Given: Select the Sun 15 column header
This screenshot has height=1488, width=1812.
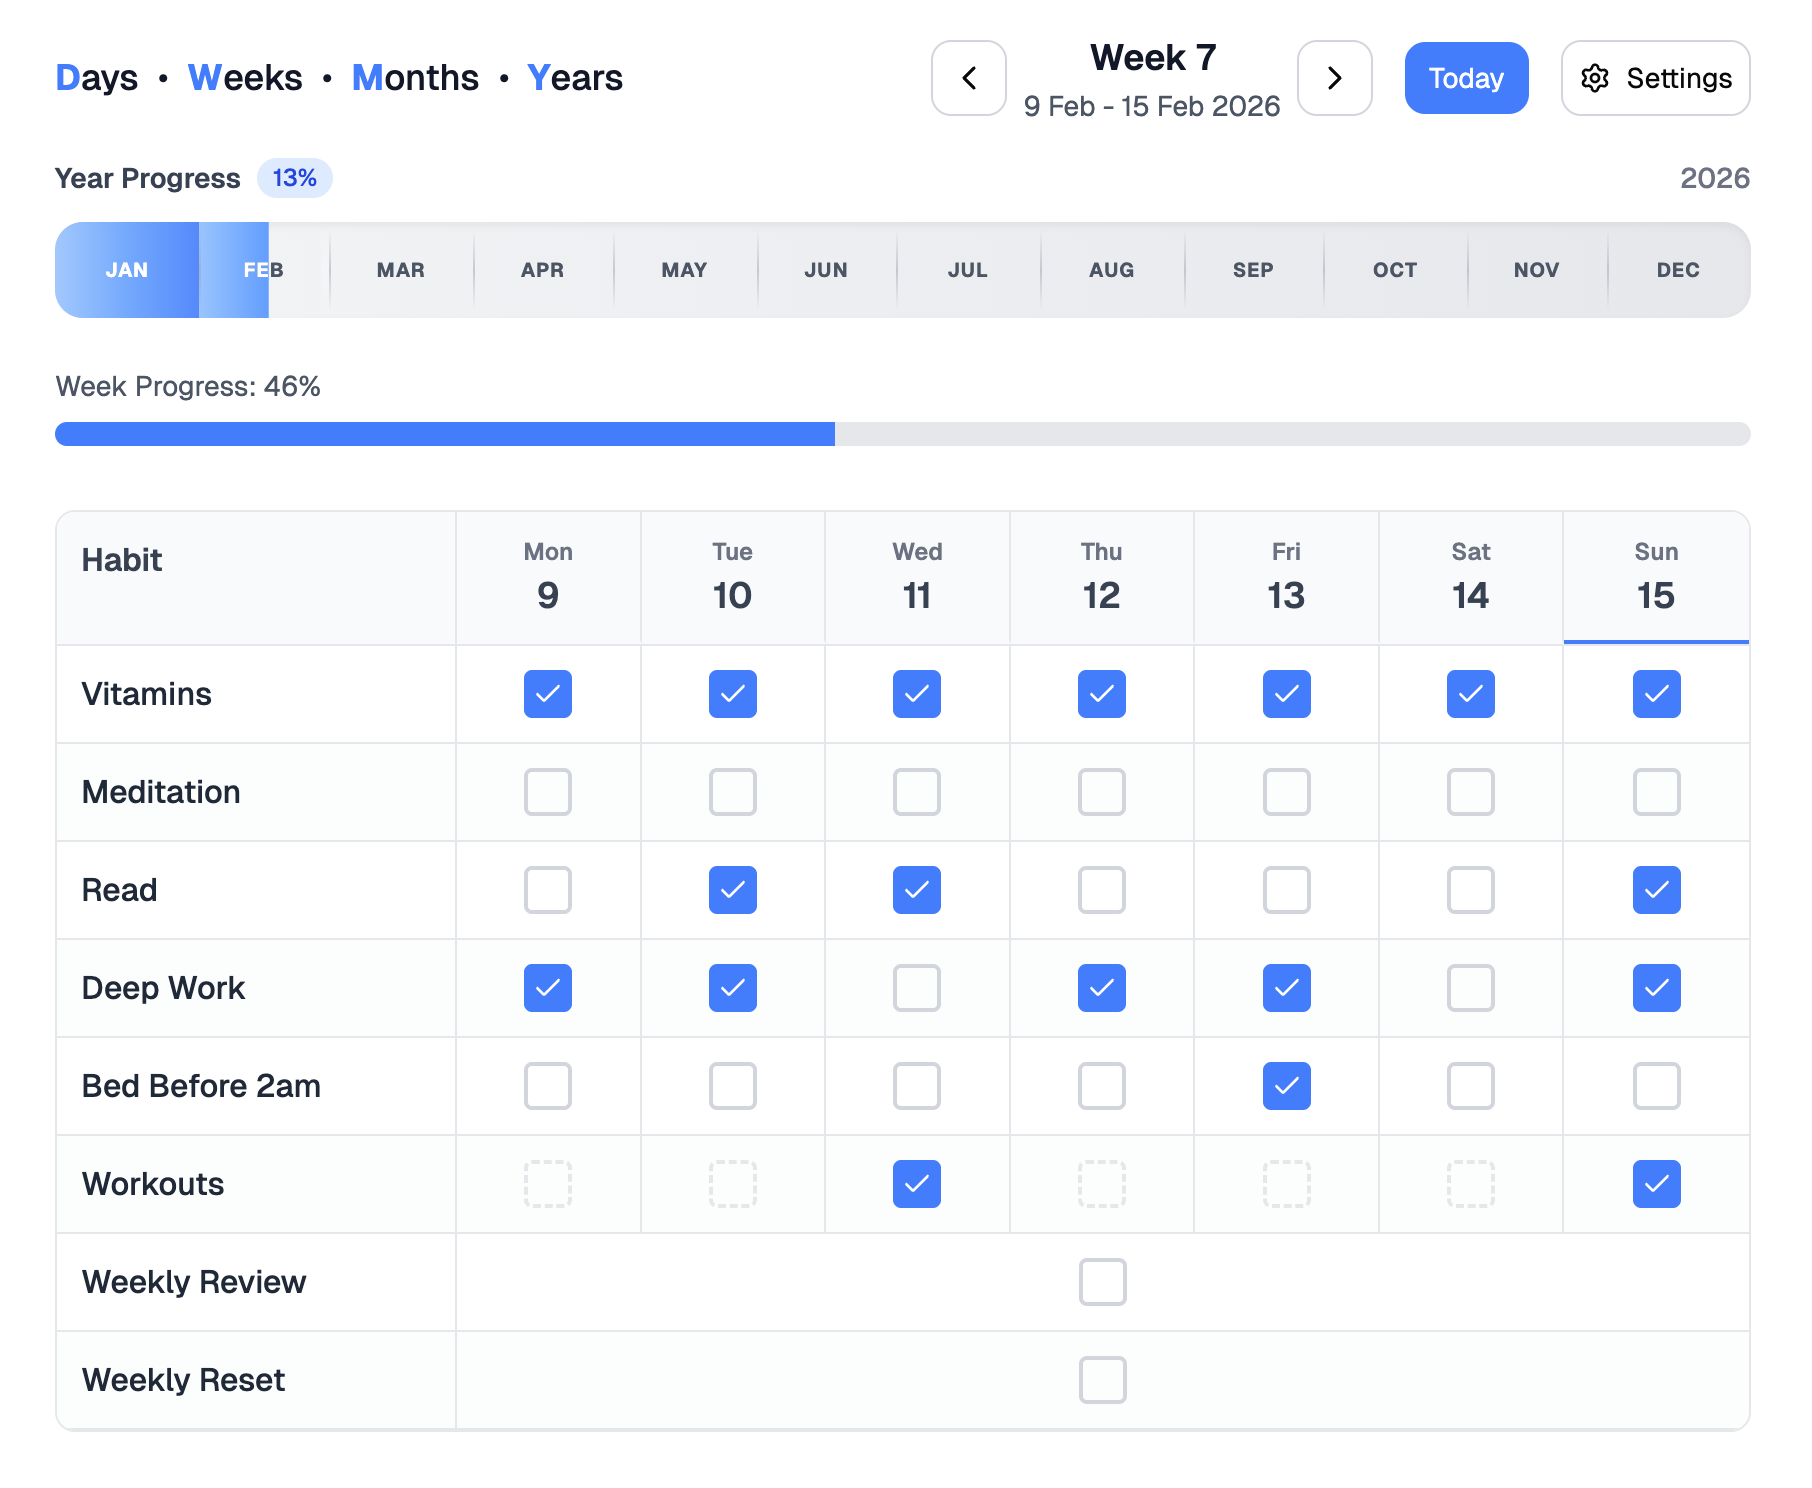Looking at the screenshot, I should point(1656,578).
